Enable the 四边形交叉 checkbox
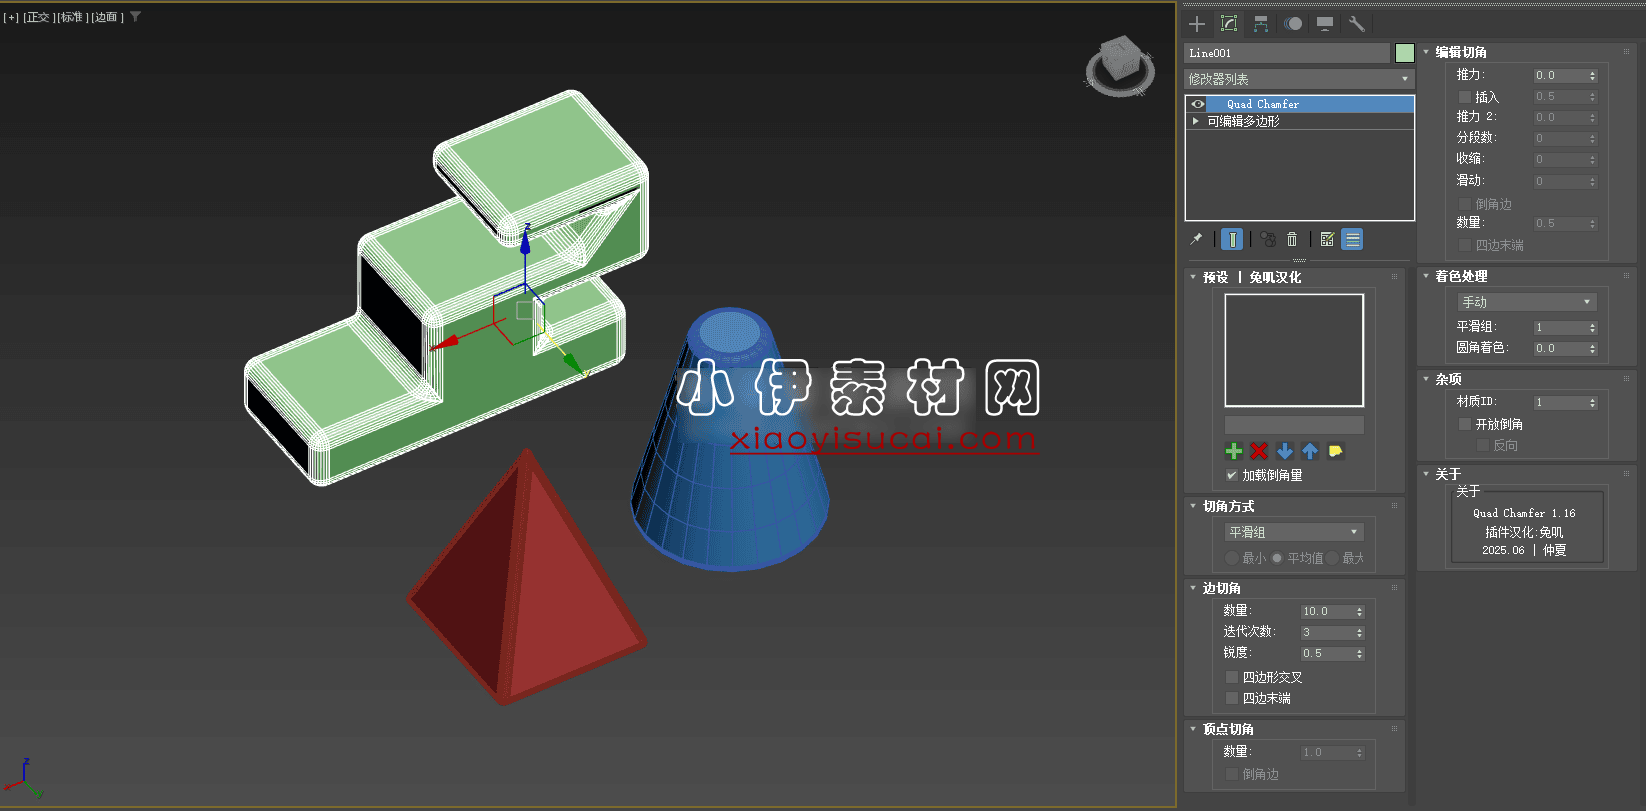The image size is (1646, 811). 1232,677
